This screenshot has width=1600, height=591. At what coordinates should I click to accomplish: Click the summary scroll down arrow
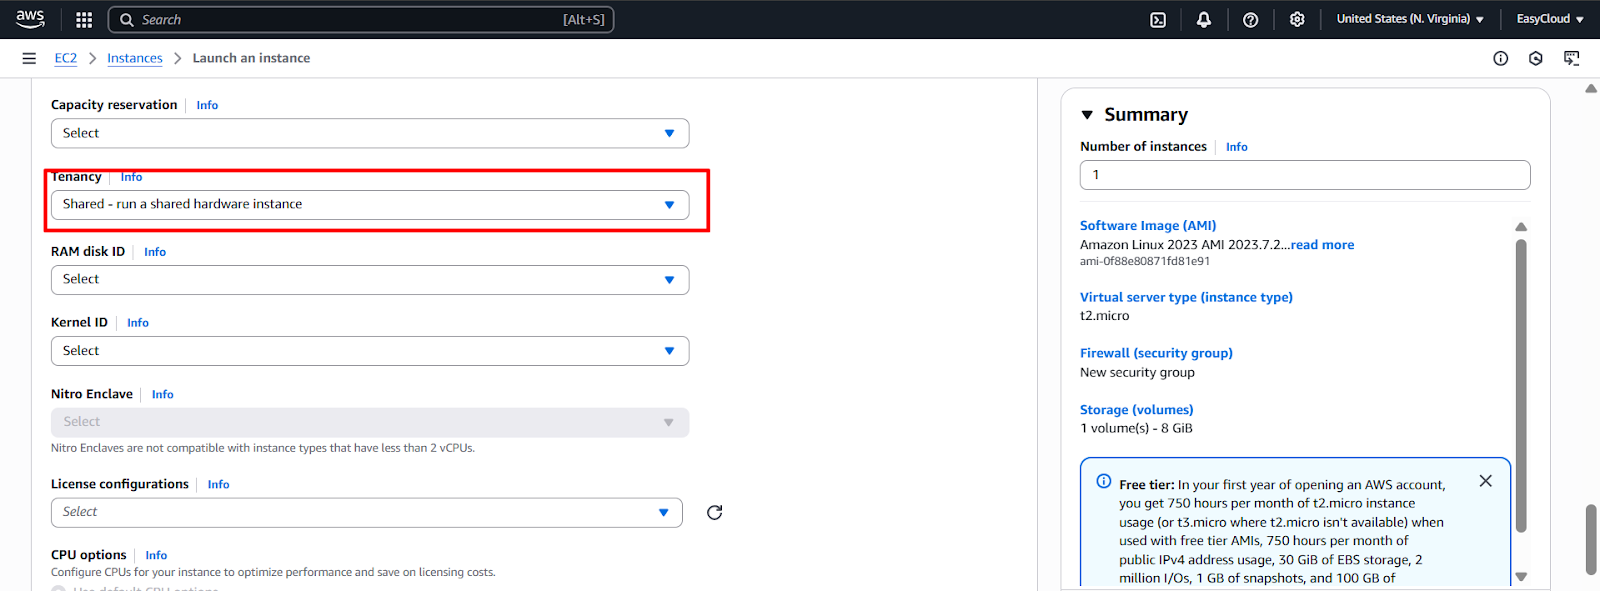pos(1521,576)
